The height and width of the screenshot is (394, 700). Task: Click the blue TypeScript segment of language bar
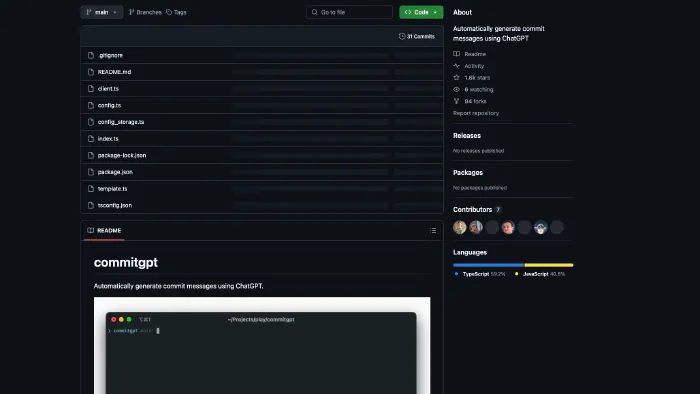click(x=488, y=265)
